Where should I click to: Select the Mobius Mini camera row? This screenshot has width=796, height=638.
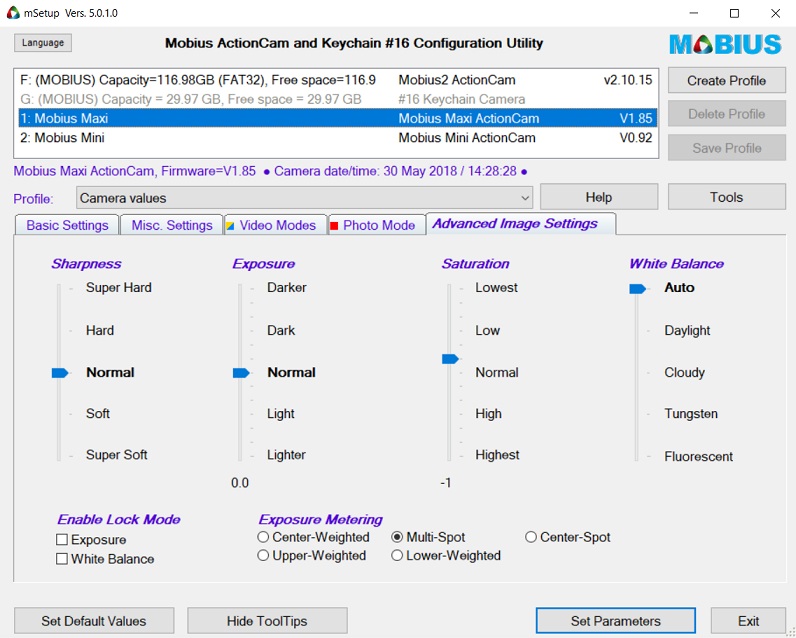point(335,138)
